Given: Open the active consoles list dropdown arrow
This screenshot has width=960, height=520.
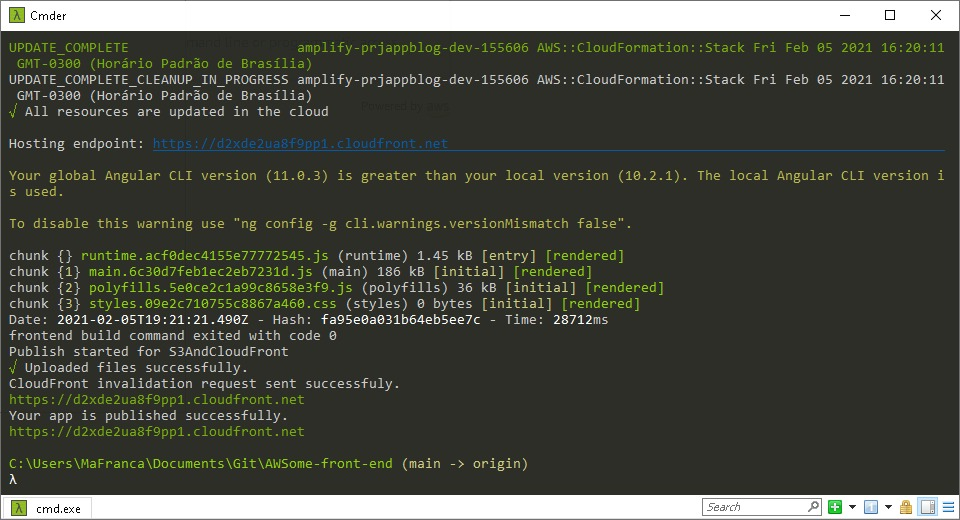Looking at the screenshot, I should [888, 507].
